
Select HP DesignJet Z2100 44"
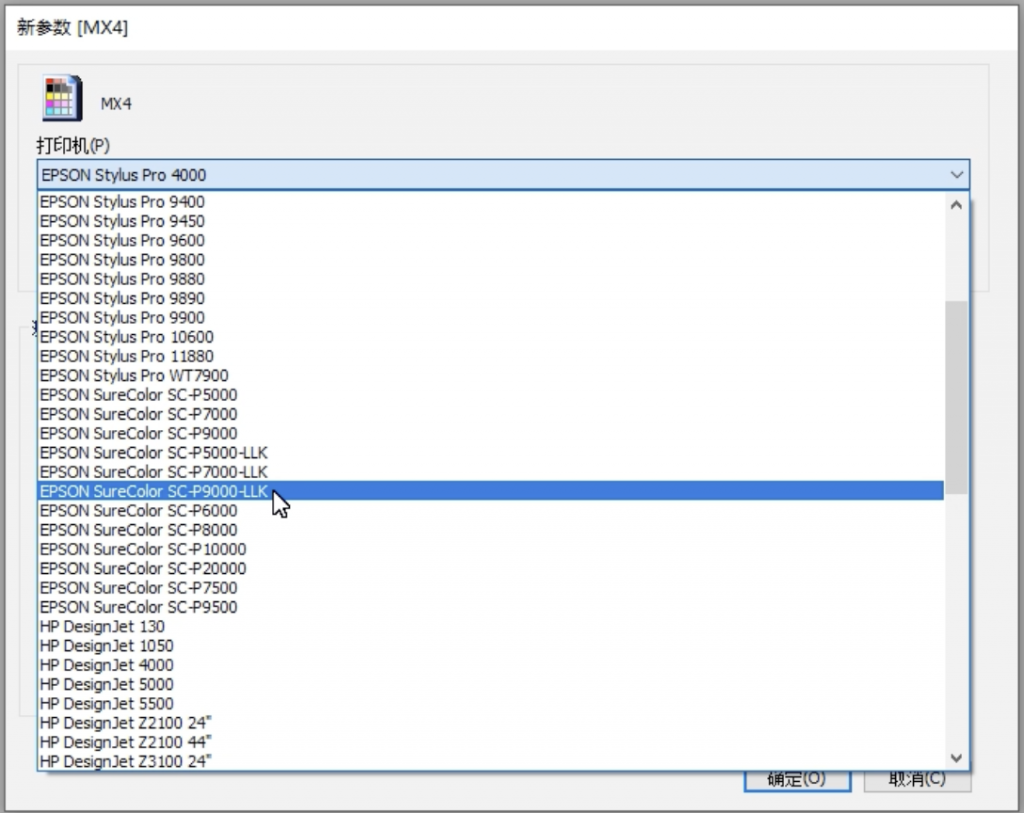[490, 742]
